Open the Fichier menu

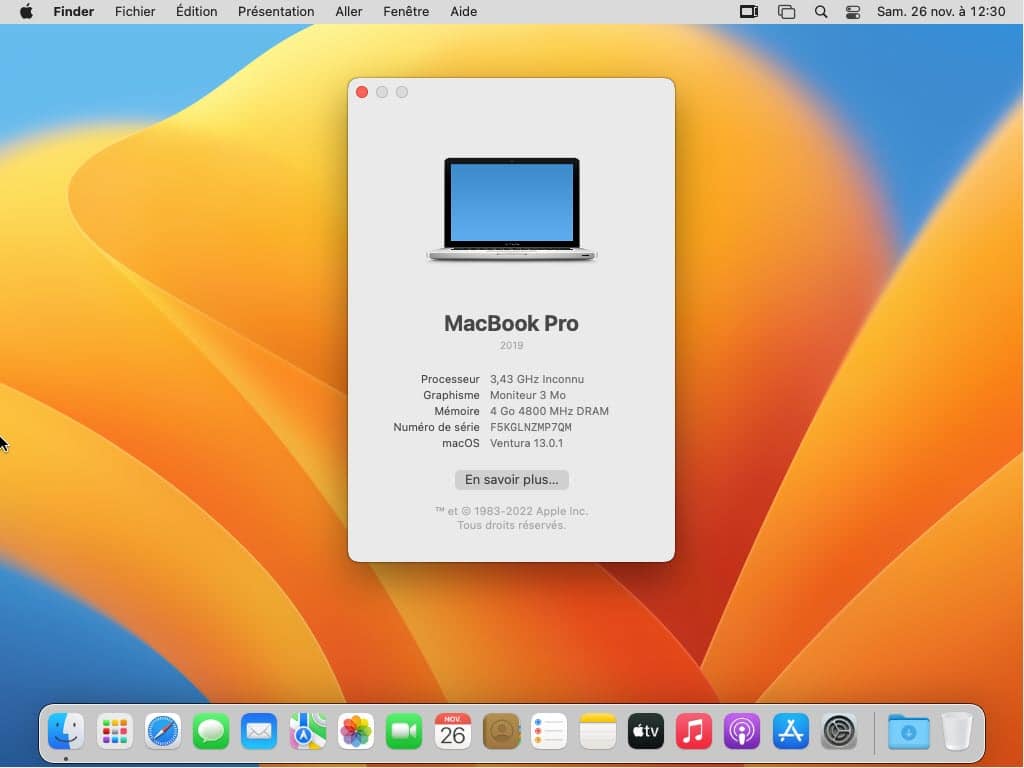coord(135,12)
